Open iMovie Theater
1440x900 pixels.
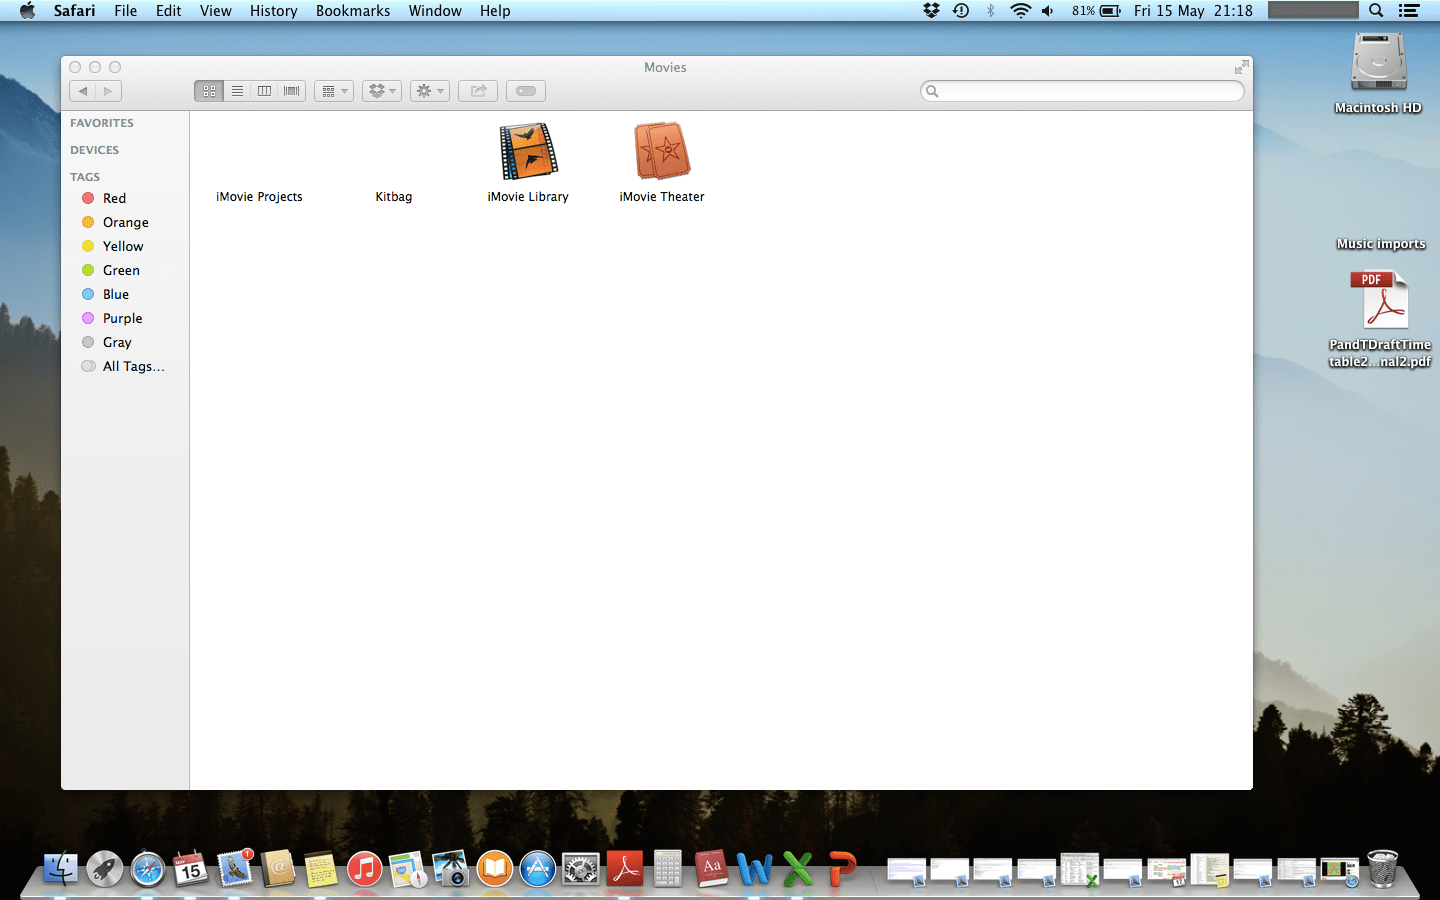coord(661,150)
